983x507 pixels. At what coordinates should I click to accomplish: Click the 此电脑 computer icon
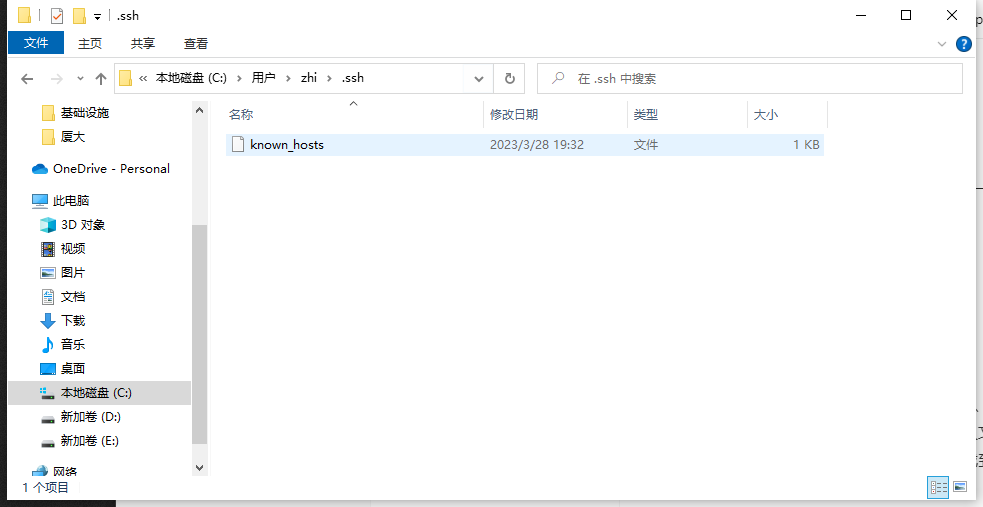click(40, 201)
